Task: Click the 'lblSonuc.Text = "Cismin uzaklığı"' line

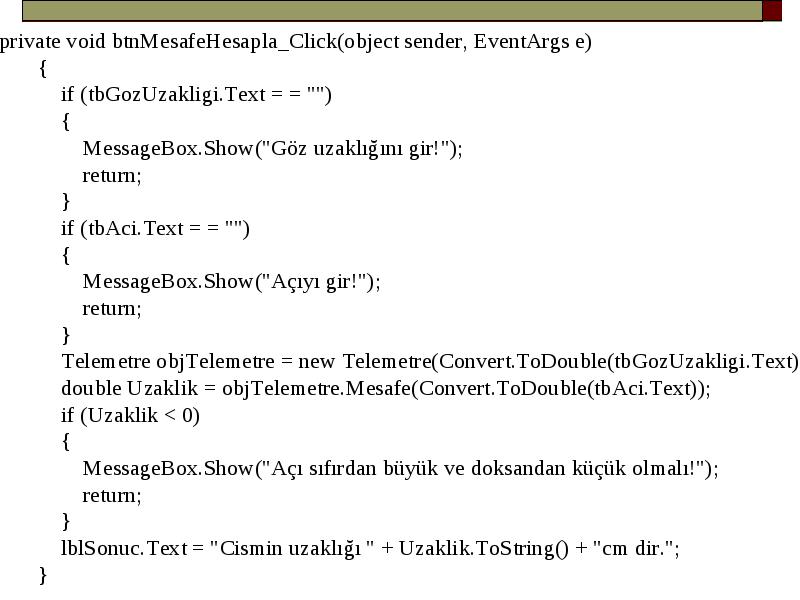Action: (x=370, y=548)
